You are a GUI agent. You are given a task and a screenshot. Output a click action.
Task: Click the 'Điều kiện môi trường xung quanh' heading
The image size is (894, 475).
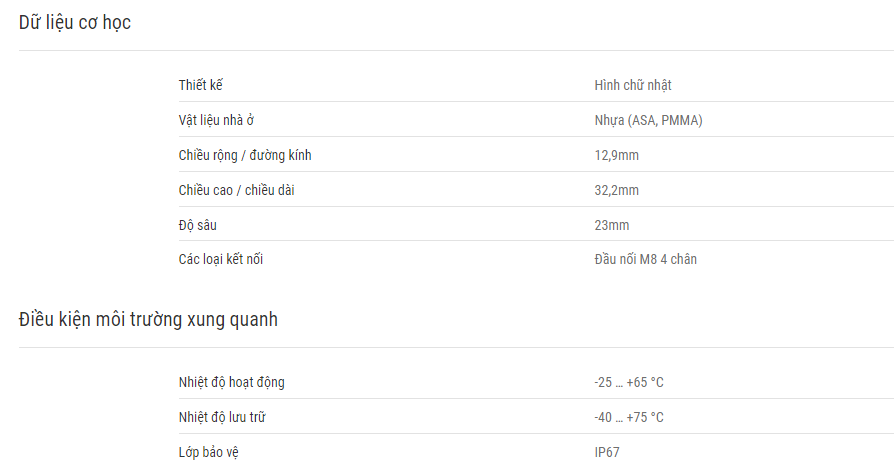tap(148, 319)
